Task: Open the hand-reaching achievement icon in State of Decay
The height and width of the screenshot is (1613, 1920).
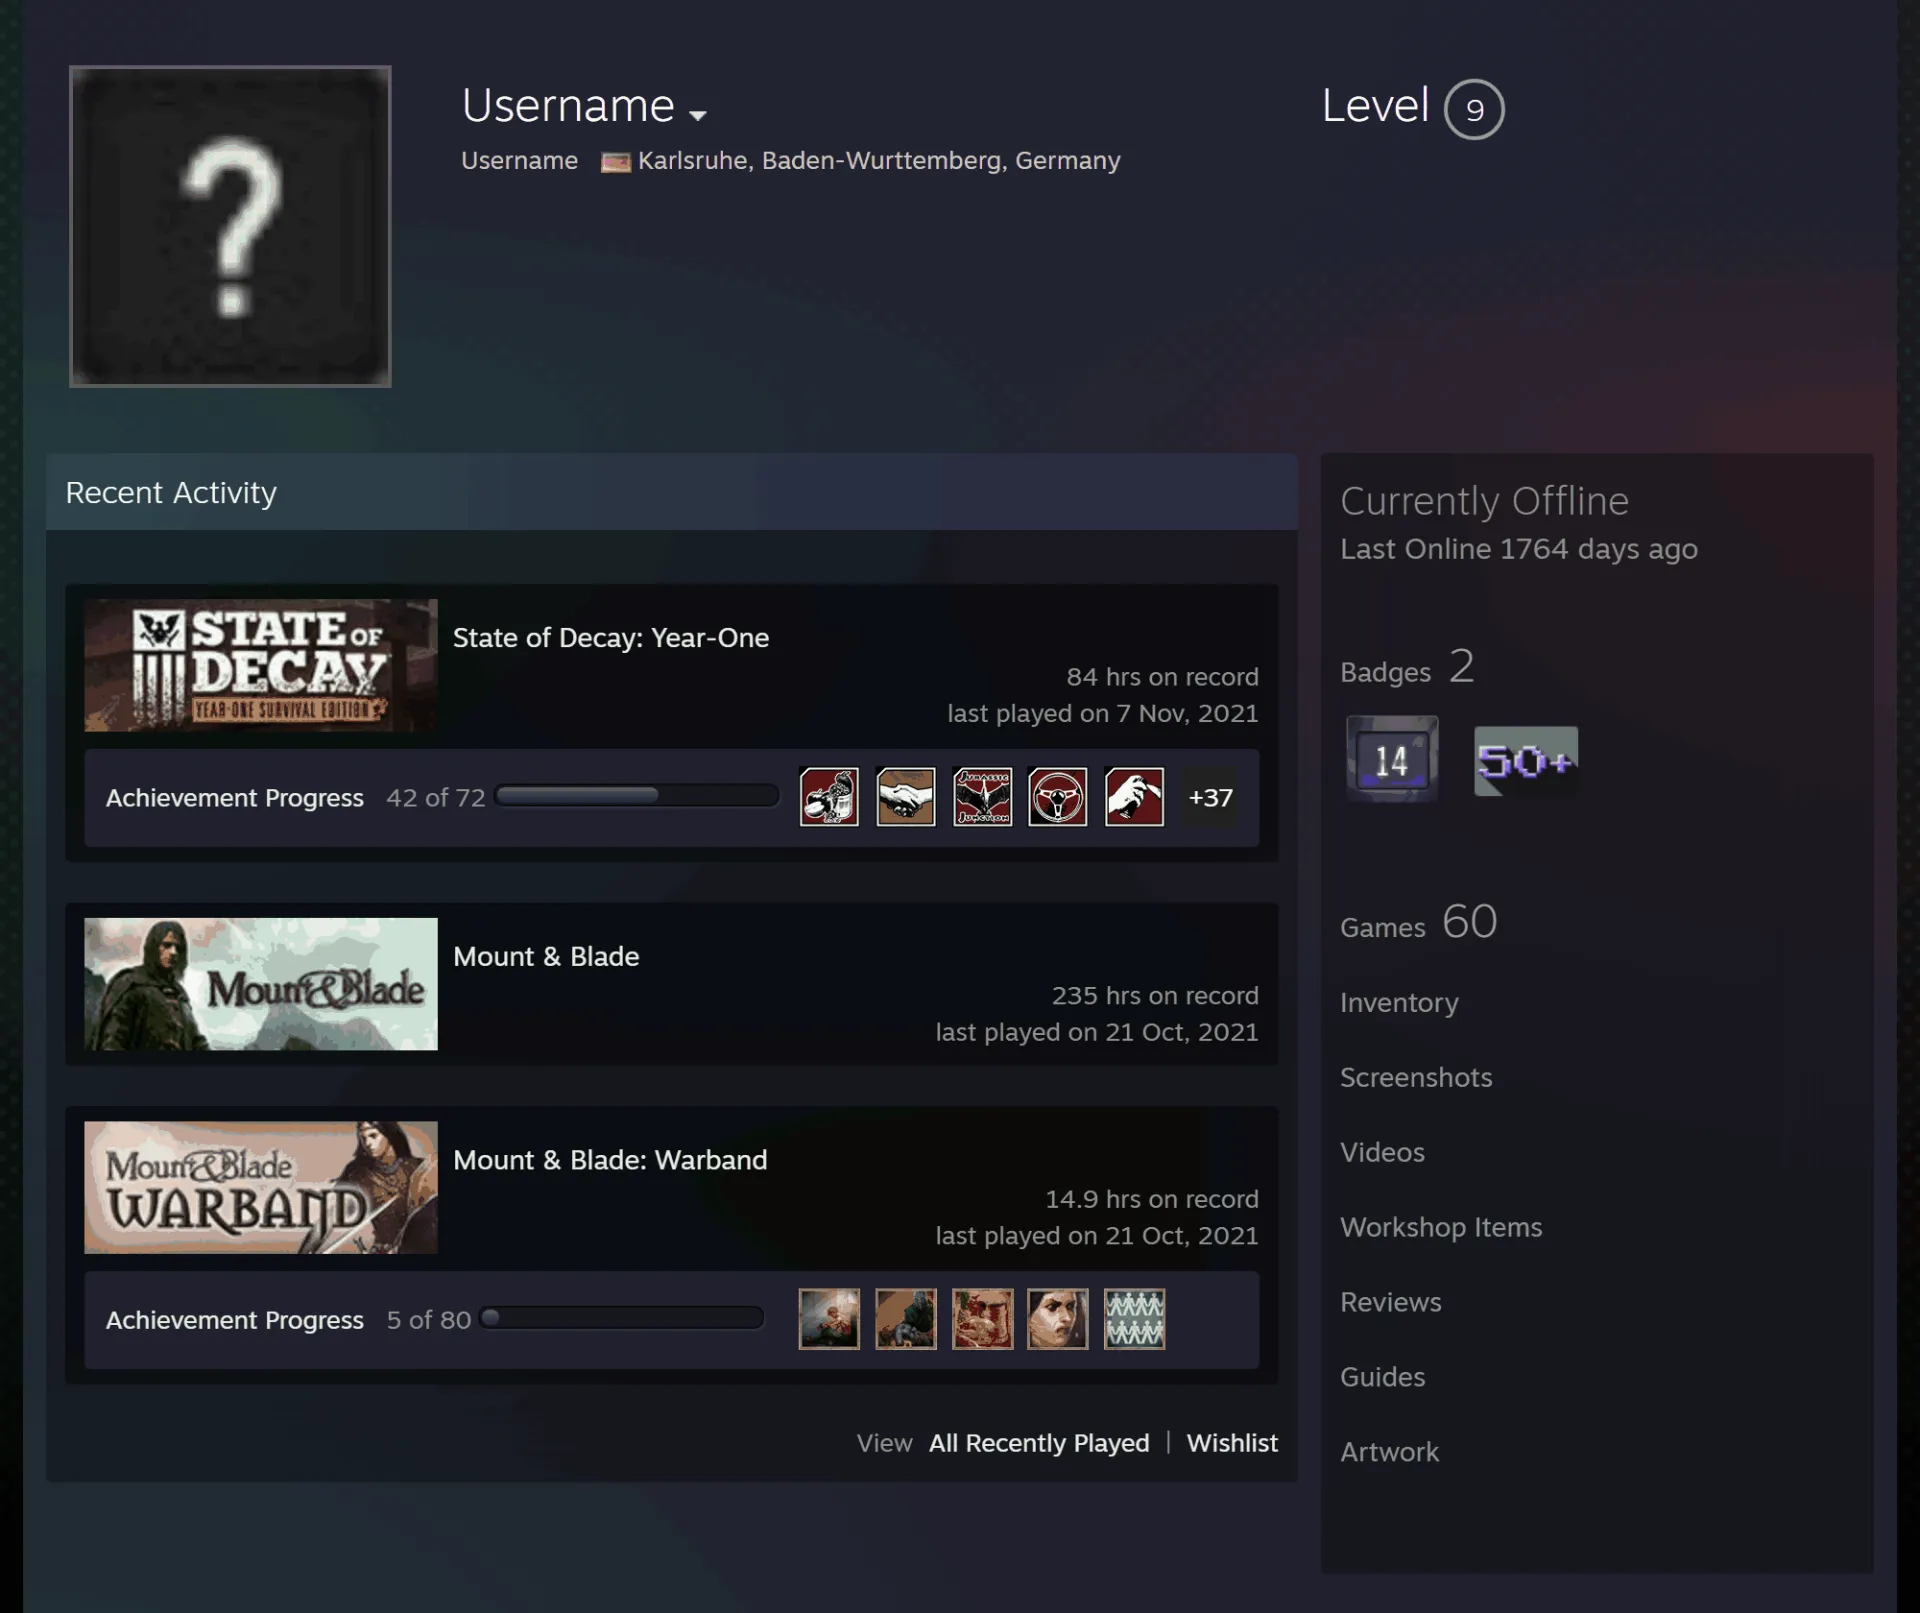Action: [x=1134, y=797]
